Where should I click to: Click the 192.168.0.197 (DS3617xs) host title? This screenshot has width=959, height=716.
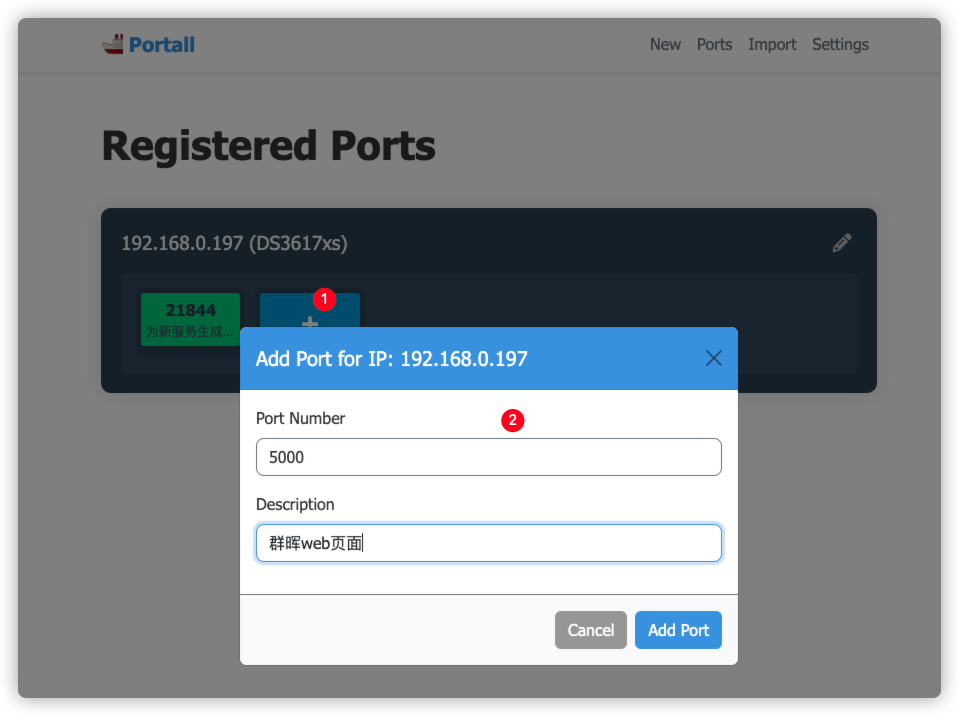click(234, 243)
